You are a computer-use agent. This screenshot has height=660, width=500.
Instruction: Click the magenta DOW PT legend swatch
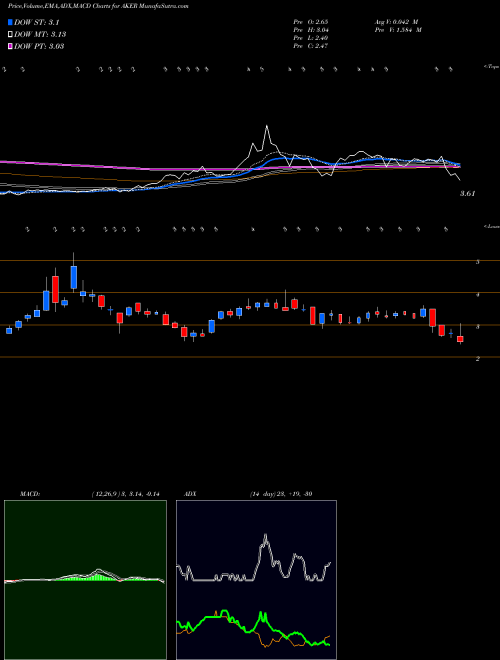pos(10,46)
